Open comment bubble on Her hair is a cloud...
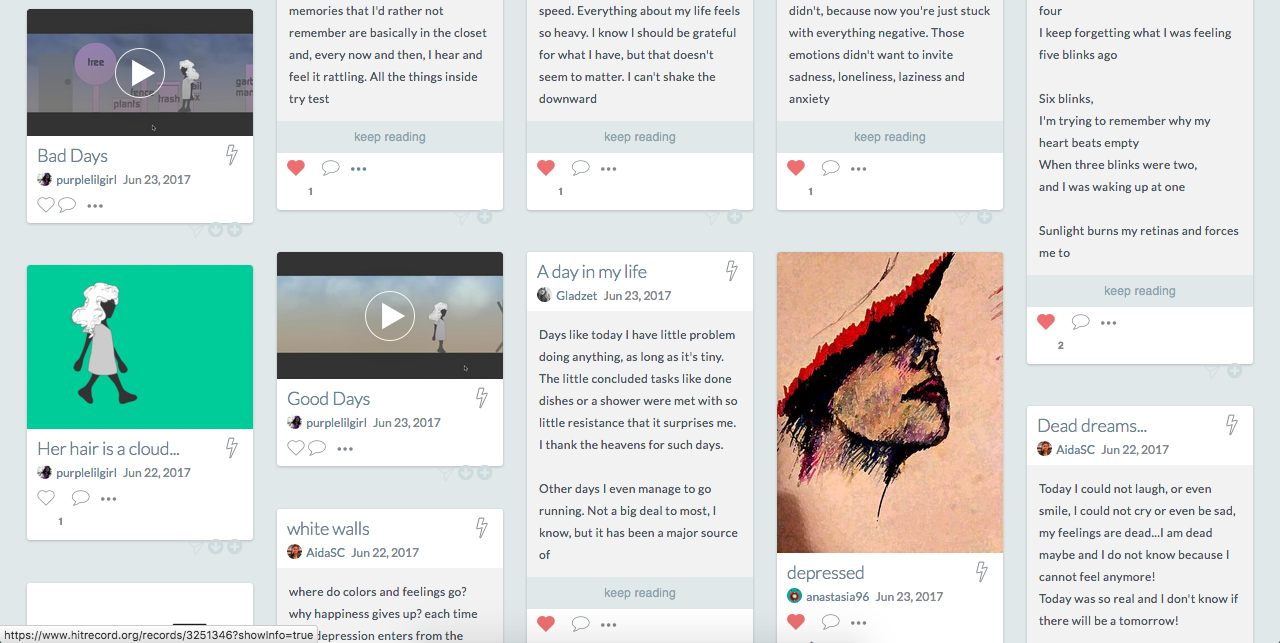 (80, 498)
